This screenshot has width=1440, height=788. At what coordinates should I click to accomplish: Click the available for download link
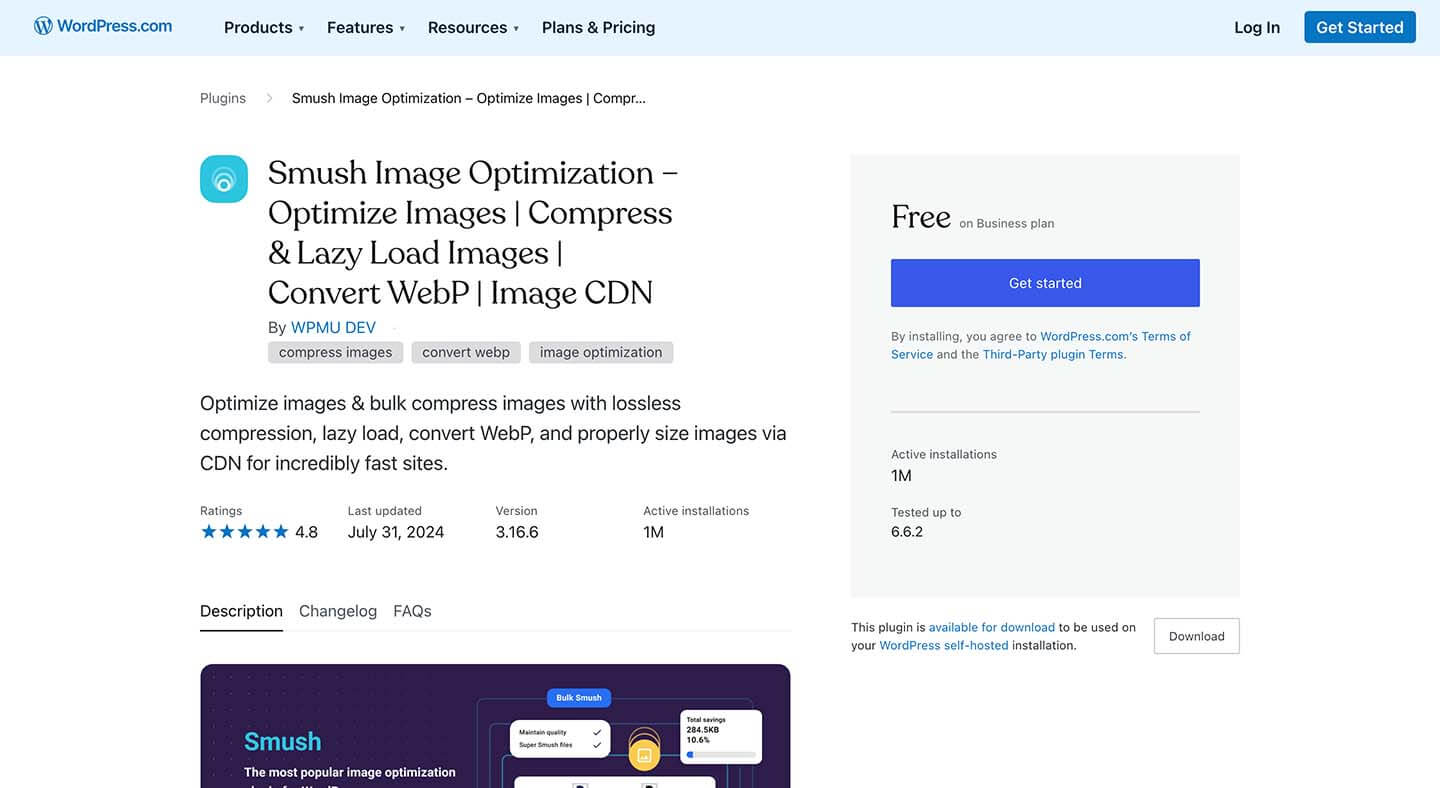point(992,627)
